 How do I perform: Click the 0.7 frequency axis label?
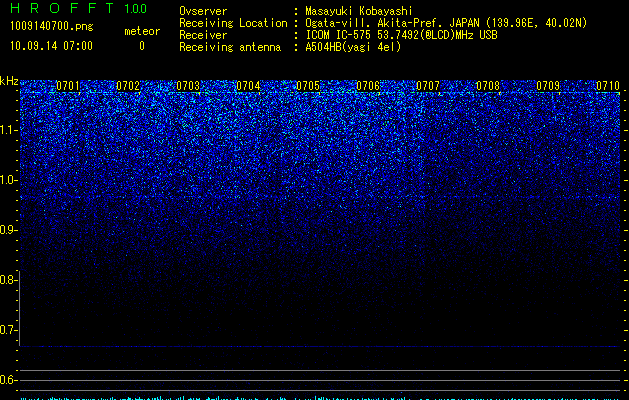(9, 330)
